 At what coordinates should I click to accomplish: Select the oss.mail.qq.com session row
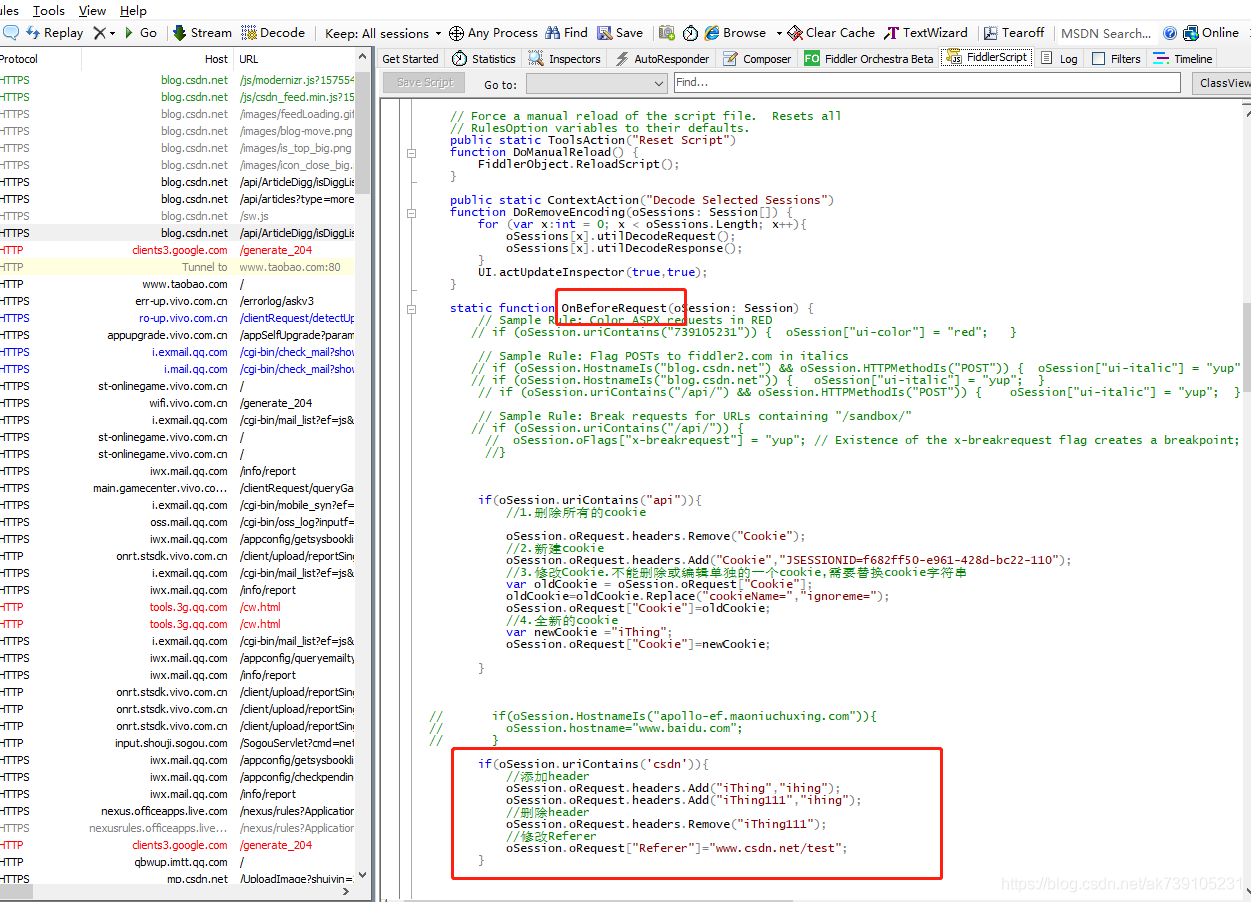[178, 522]
